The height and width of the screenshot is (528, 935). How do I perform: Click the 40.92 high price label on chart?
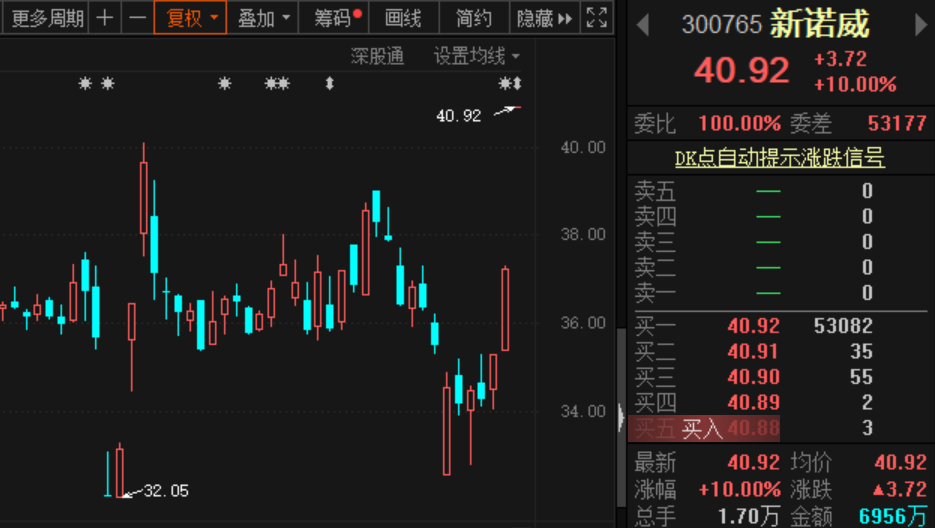(x=458, y=116)
